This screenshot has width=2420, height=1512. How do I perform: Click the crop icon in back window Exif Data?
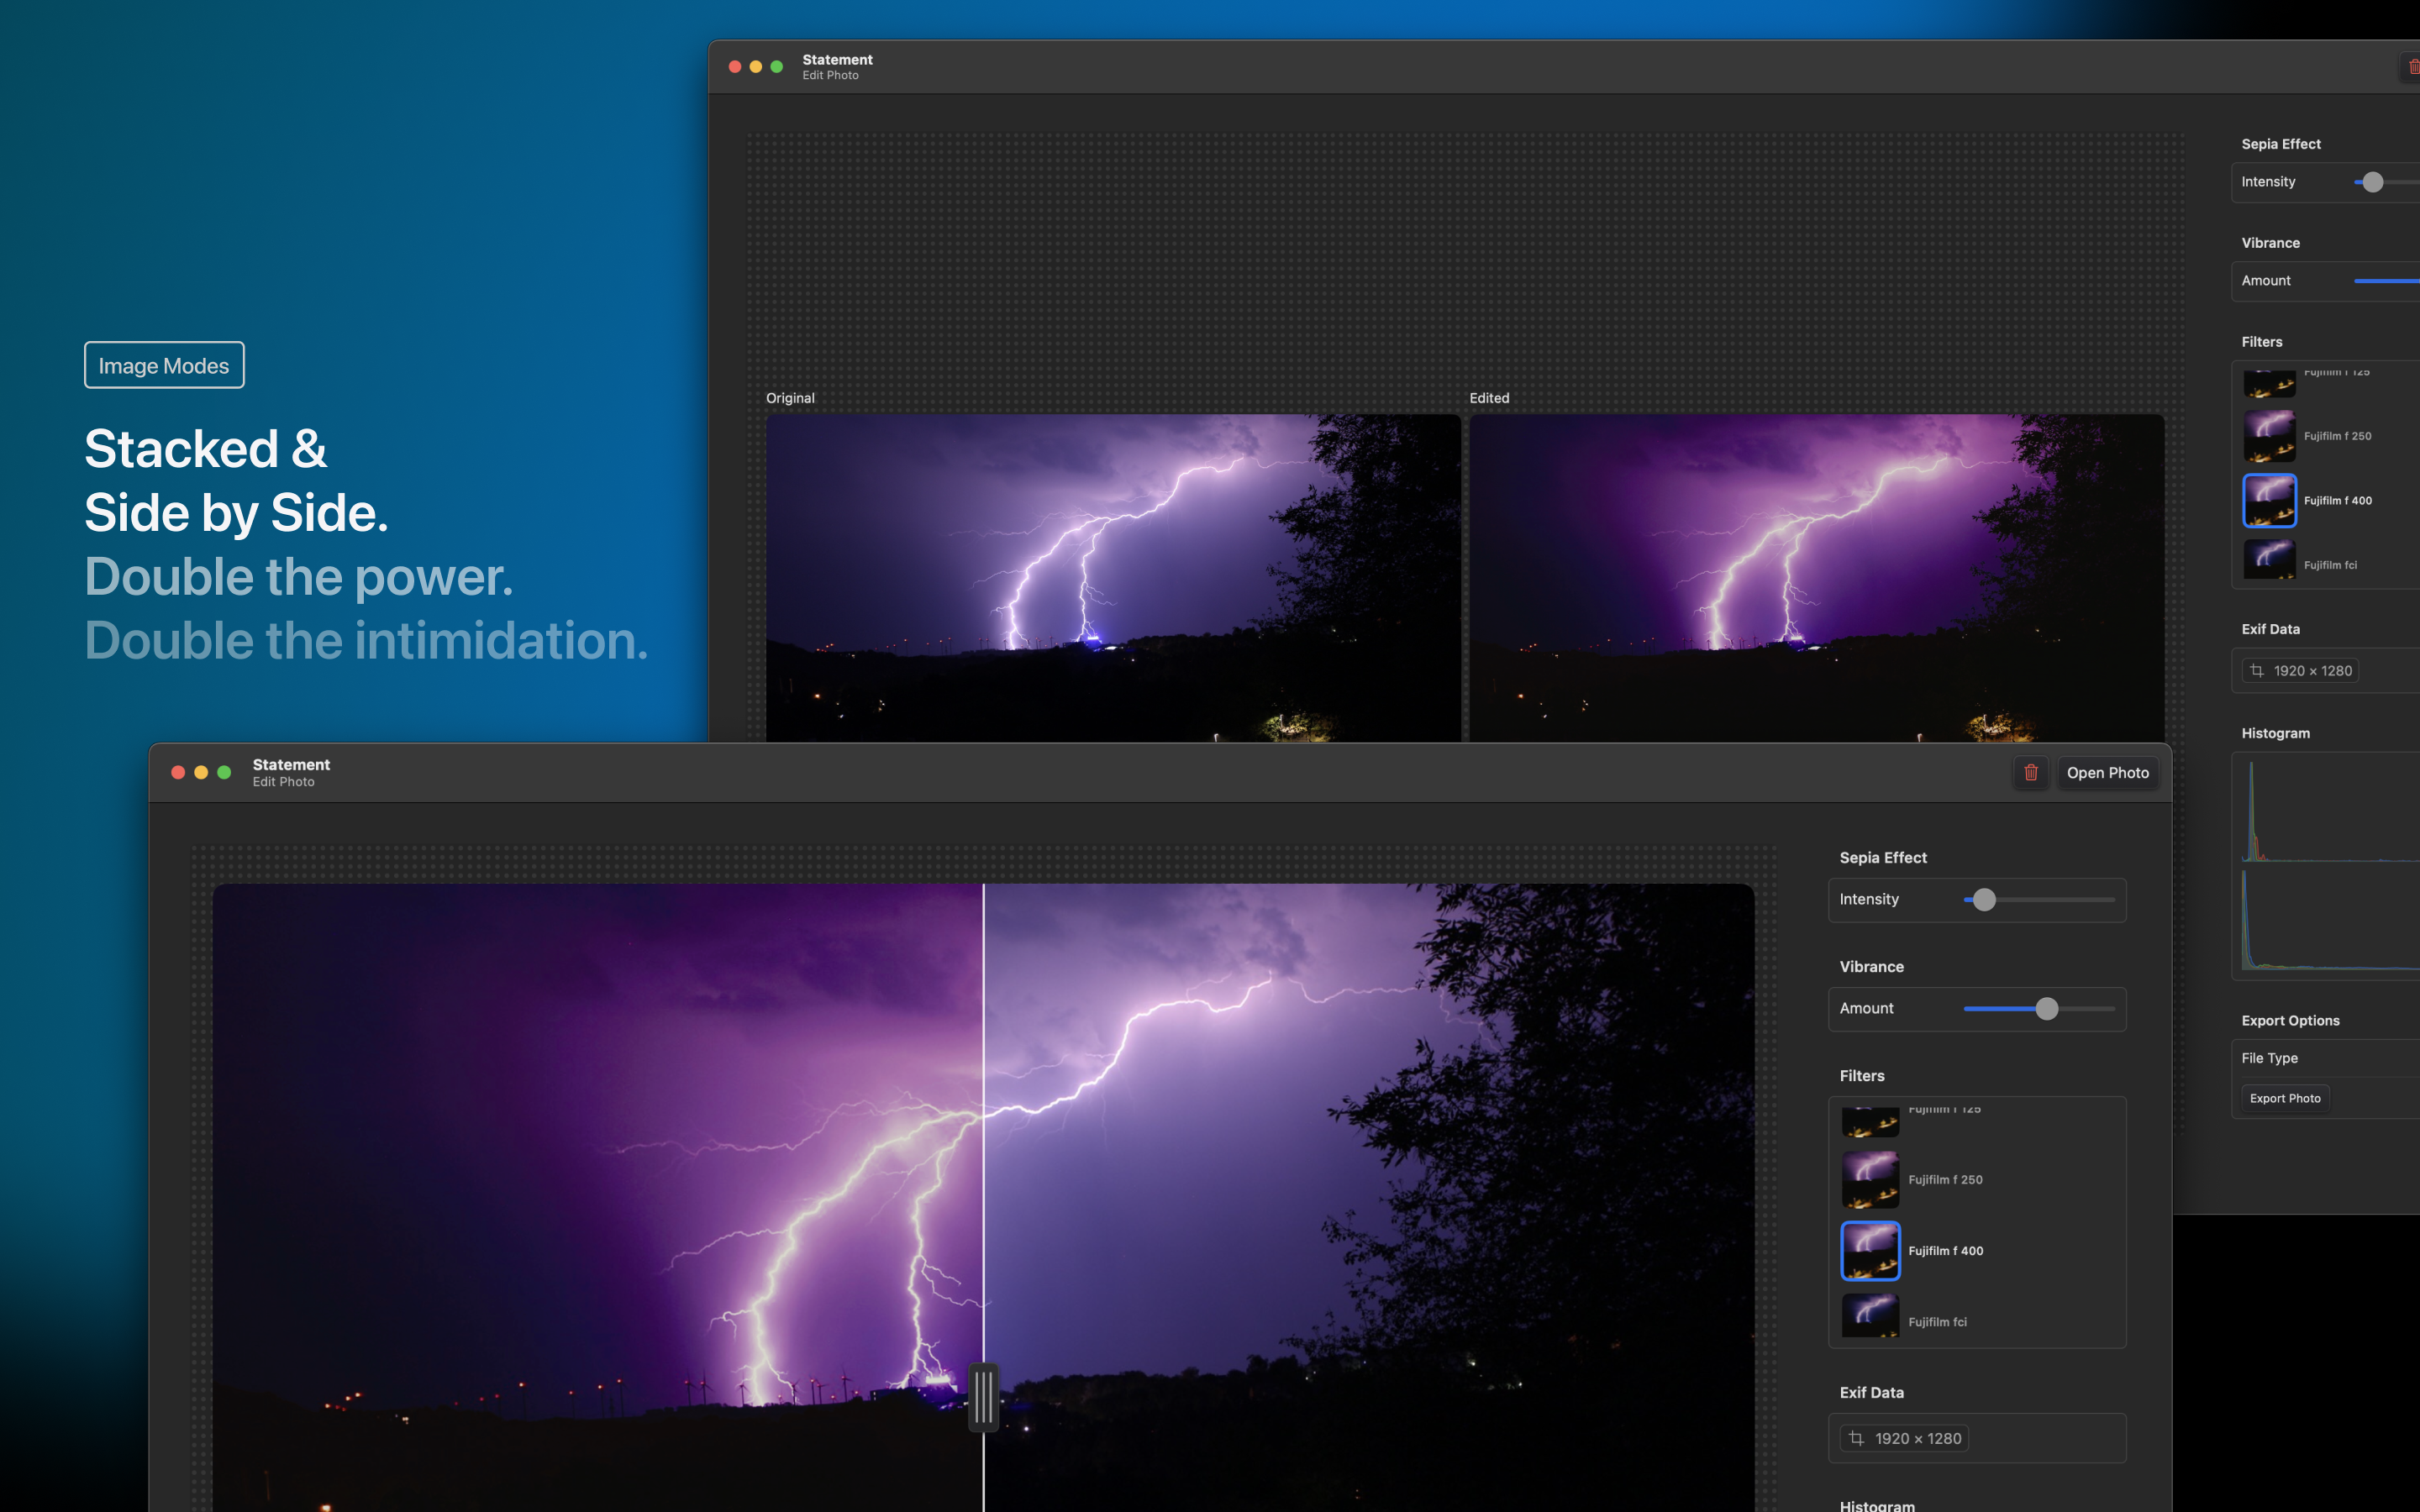pyautogui.click(x=2257, y=671)
